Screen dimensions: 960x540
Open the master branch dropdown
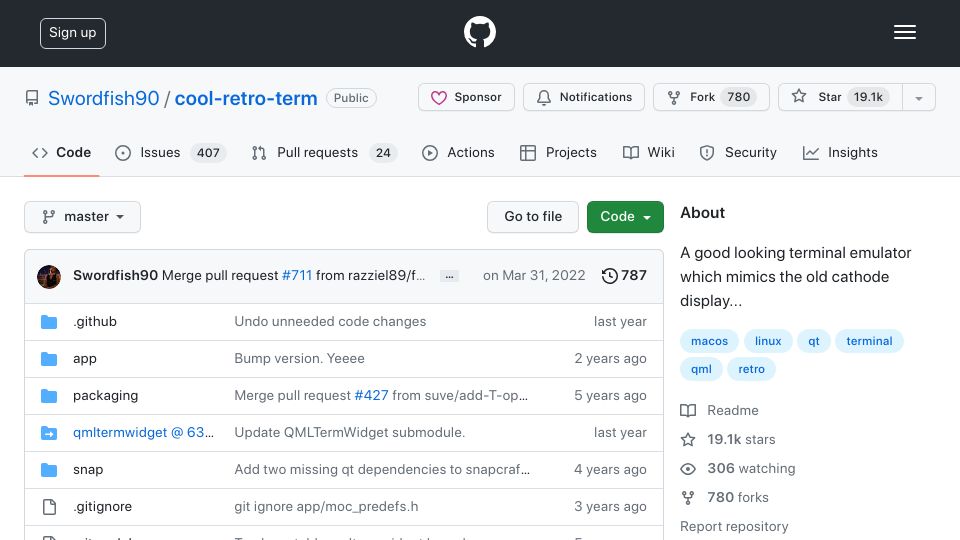(x=83, y=217)
